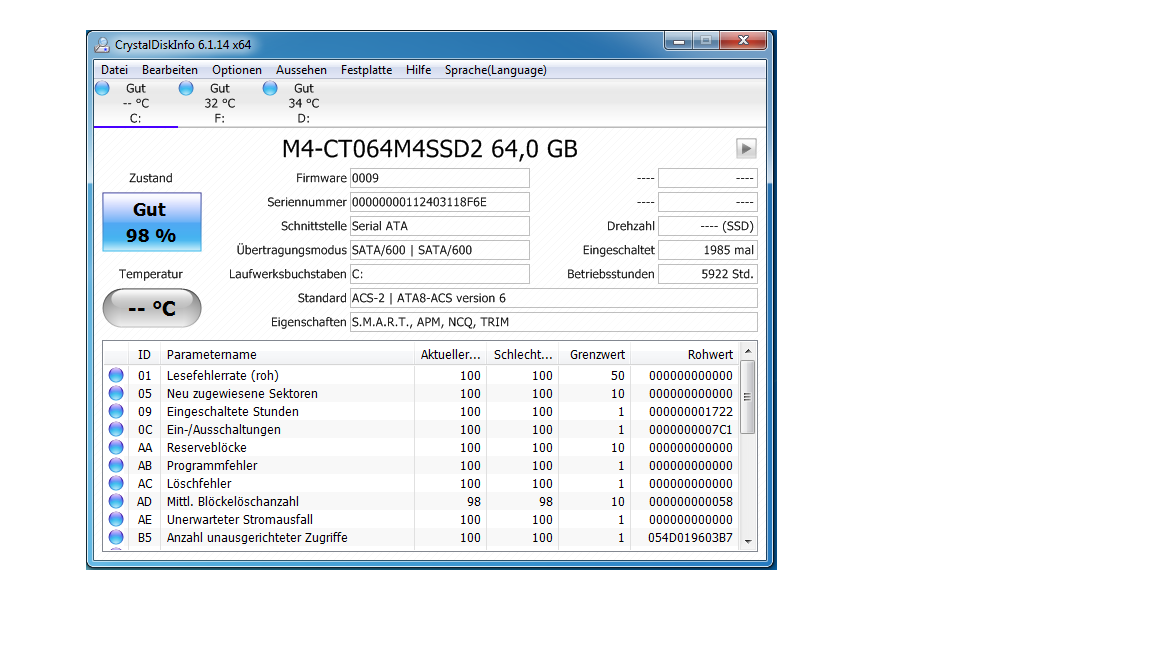1152x648 pixels.
Task: Click the Rohwert column header
Action: point(684,355)
